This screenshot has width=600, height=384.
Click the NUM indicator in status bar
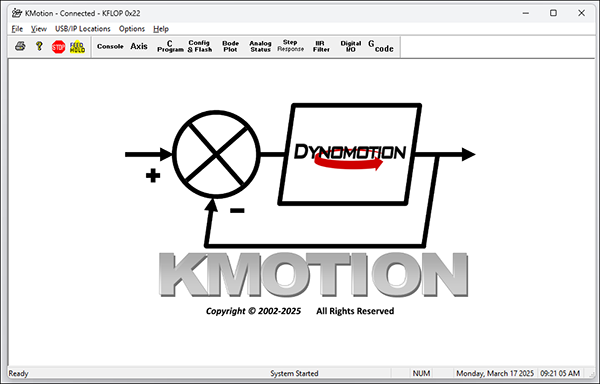pos(421,373)
